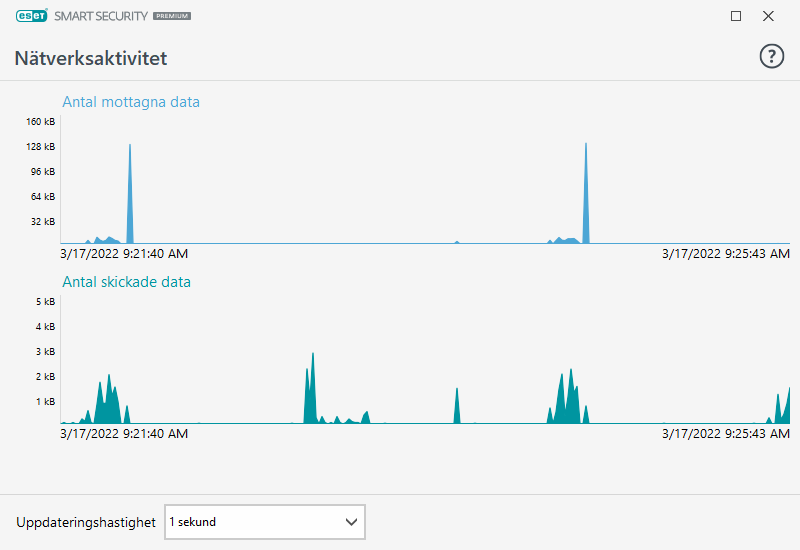Click the PREMIUM badge in title bar
Image resolution: width=800 pixels, height=550 pixels.
173,17
